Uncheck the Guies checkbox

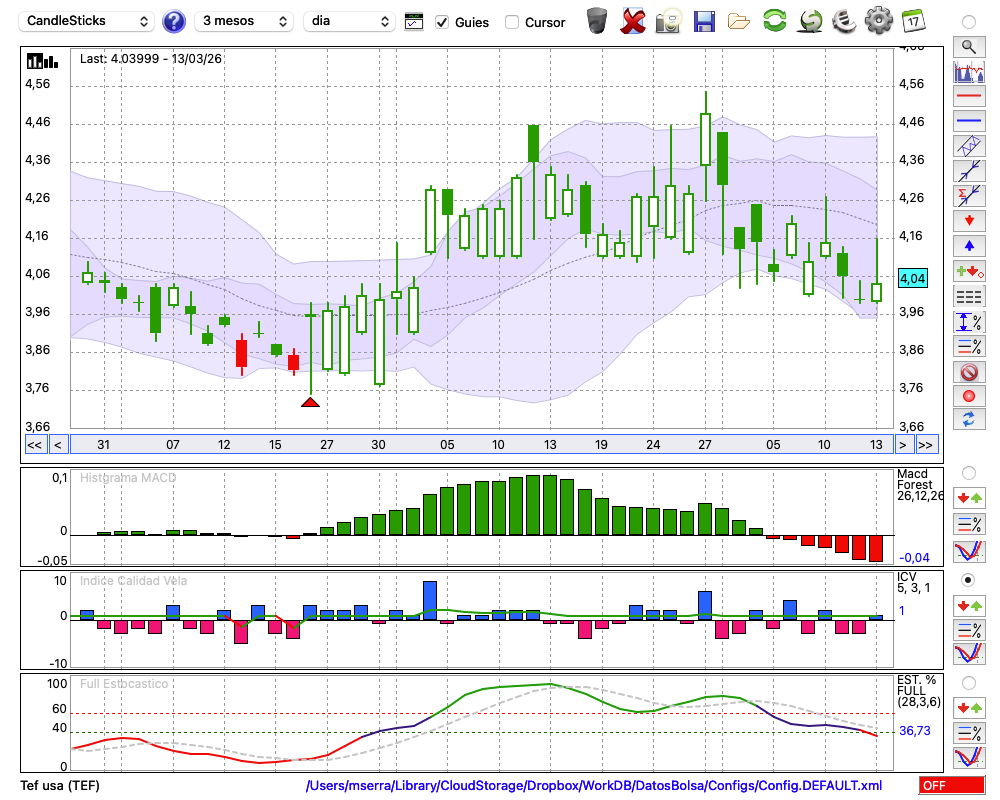pyautogui.click(x=443, y=22)
